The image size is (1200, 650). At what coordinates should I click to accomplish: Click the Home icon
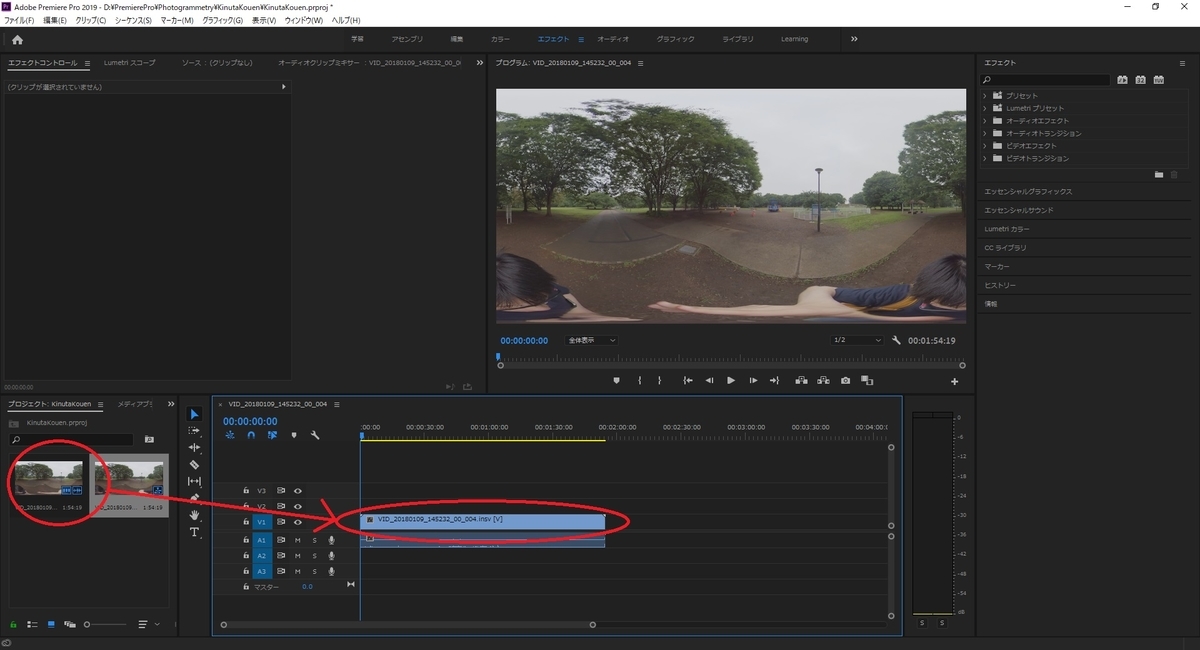(17, 40)
